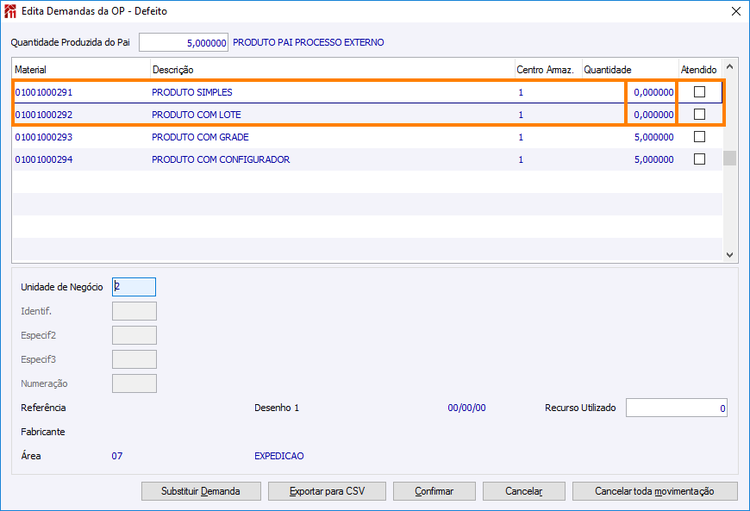Check Atendido for PRODUTO COM CONFIGURADOR row
750x511 pixels.
pyautogui.click(x=699, y=159)
